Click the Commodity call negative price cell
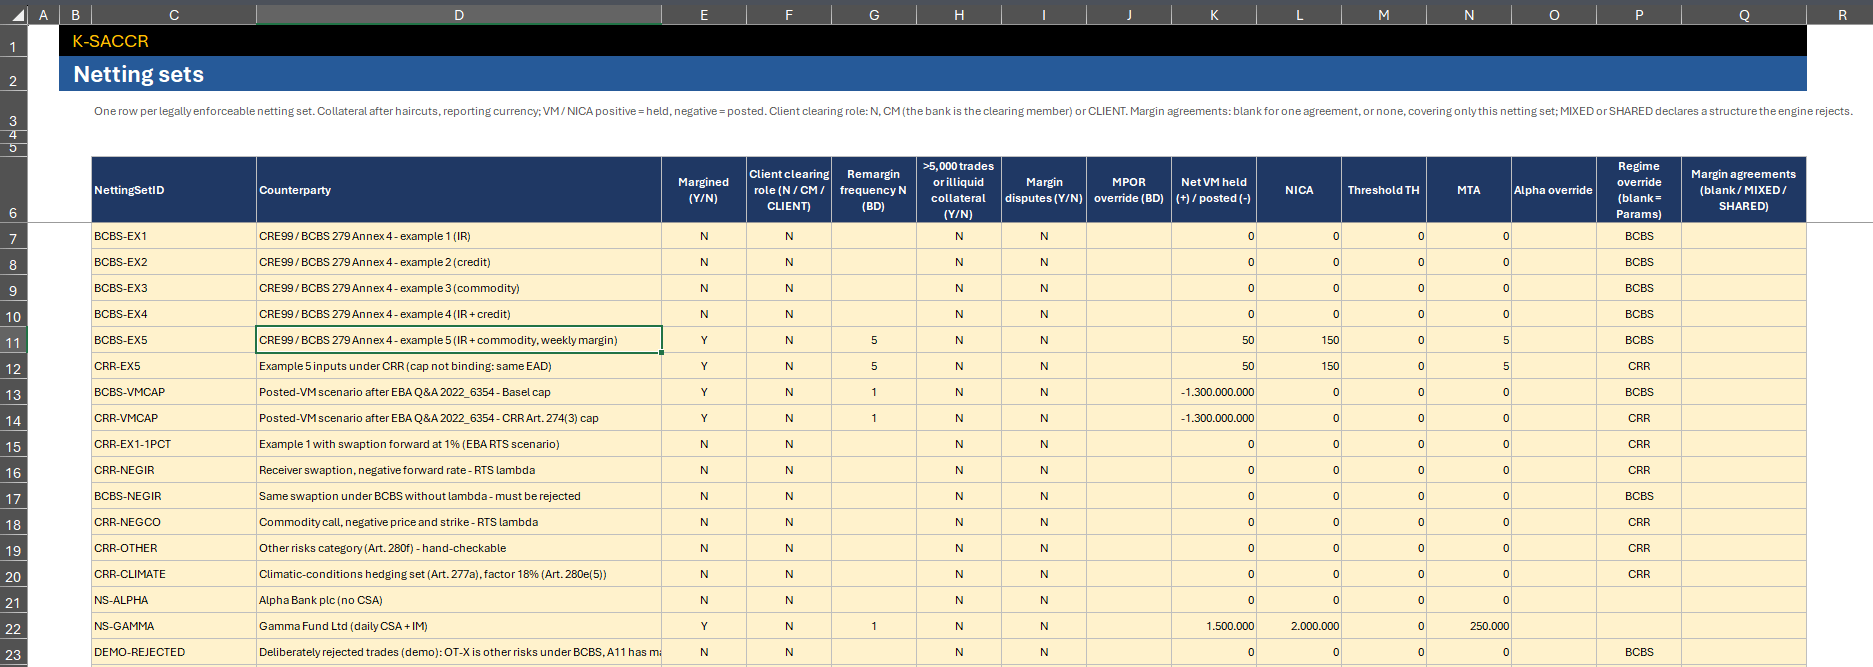The height and width of the screenshot is (667, 1873). pos(459,522)
